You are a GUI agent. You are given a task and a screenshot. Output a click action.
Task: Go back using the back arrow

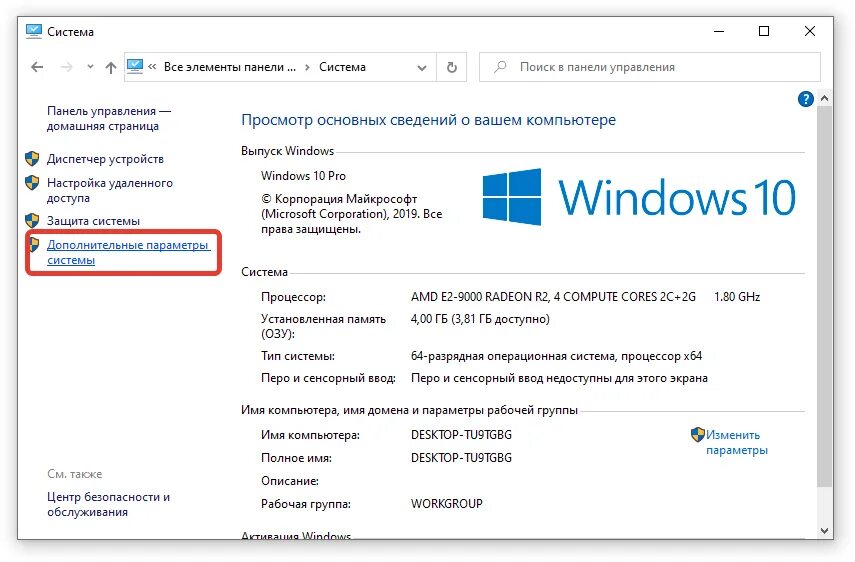point(37,67)
